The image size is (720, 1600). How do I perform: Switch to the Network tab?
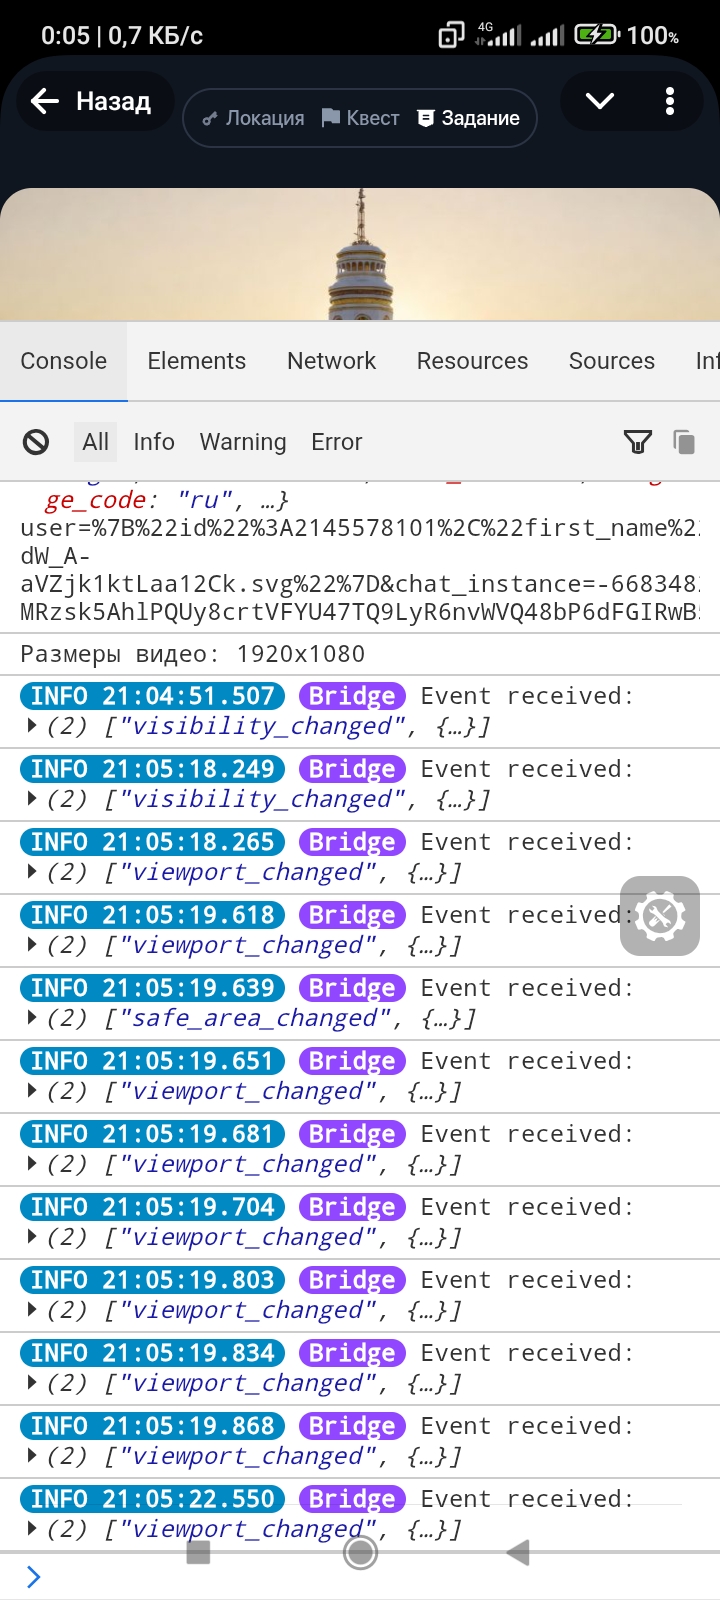coord(331,361)
